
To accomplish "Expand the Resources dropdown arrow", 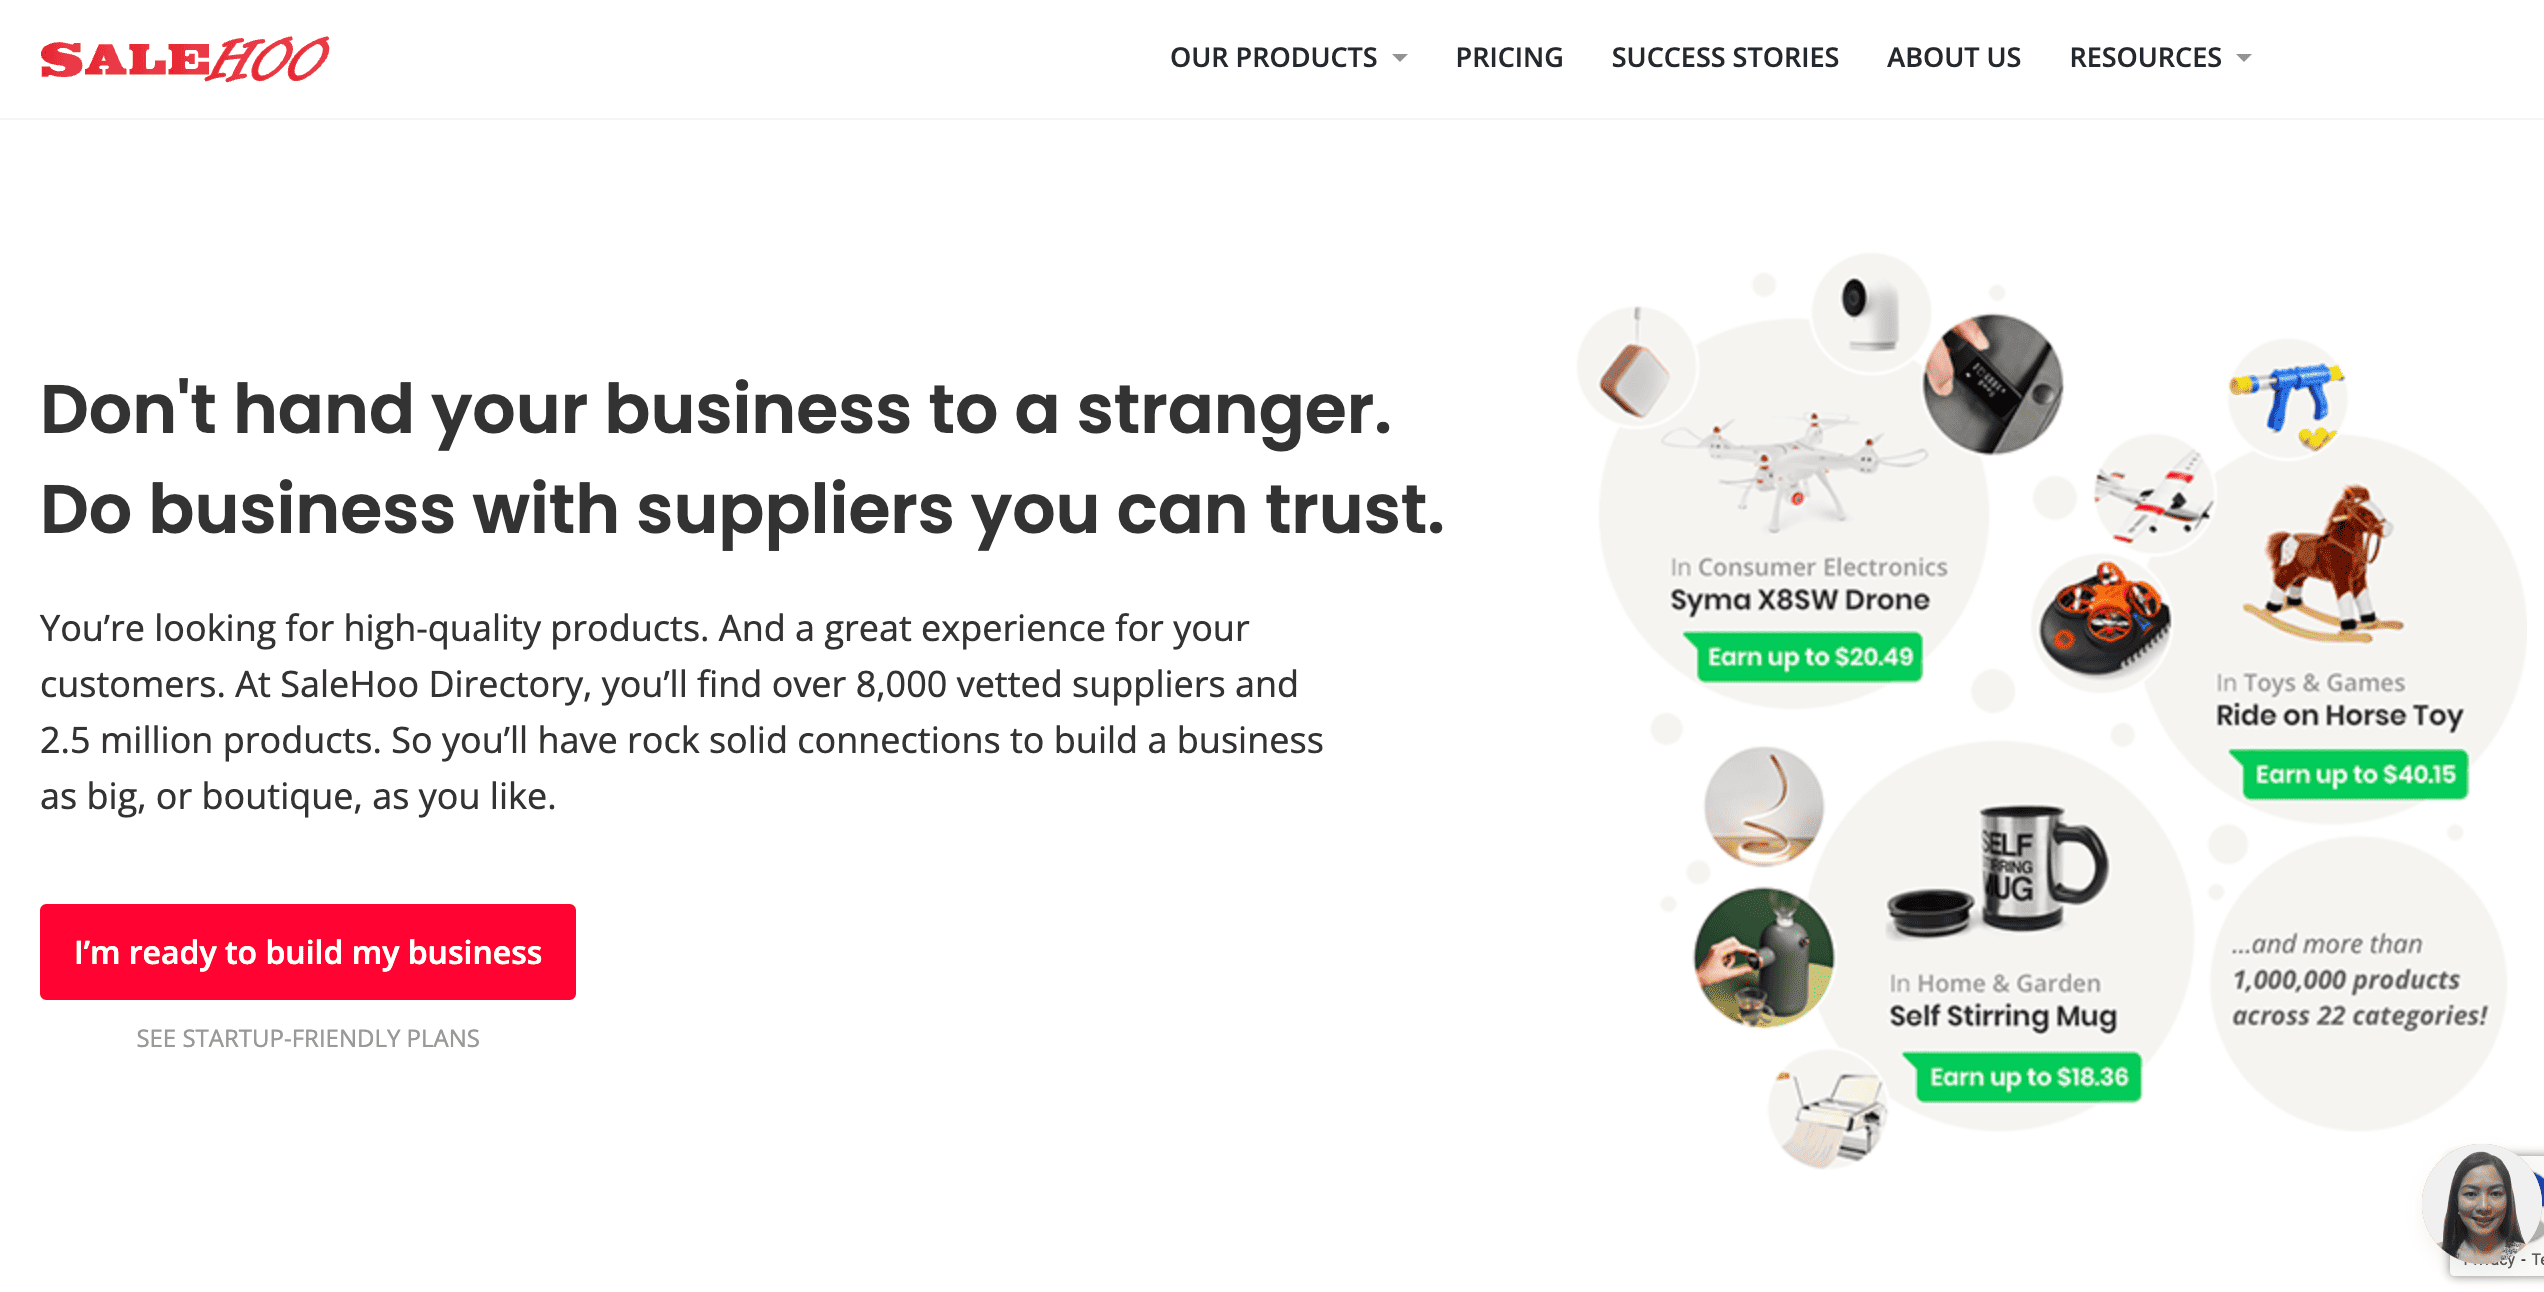I will coord(2244,58).
